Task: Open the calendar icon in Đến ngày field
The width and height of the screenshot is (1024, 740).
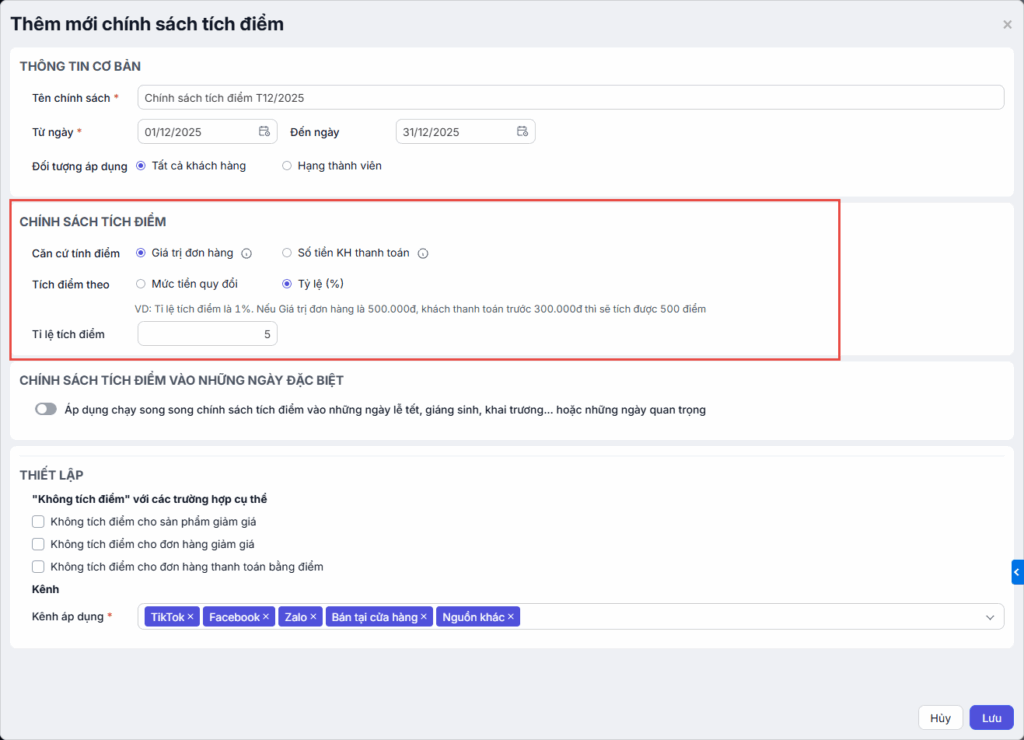Action: [522, 131]
